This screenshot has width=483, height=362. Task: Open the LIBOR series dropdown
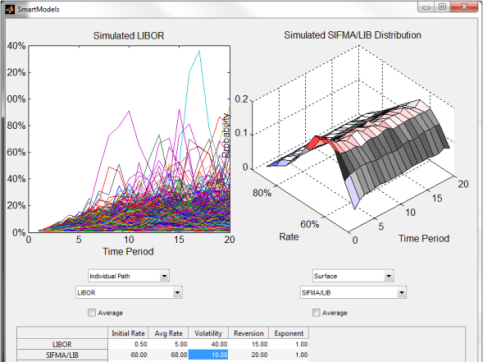coord(129,293)
